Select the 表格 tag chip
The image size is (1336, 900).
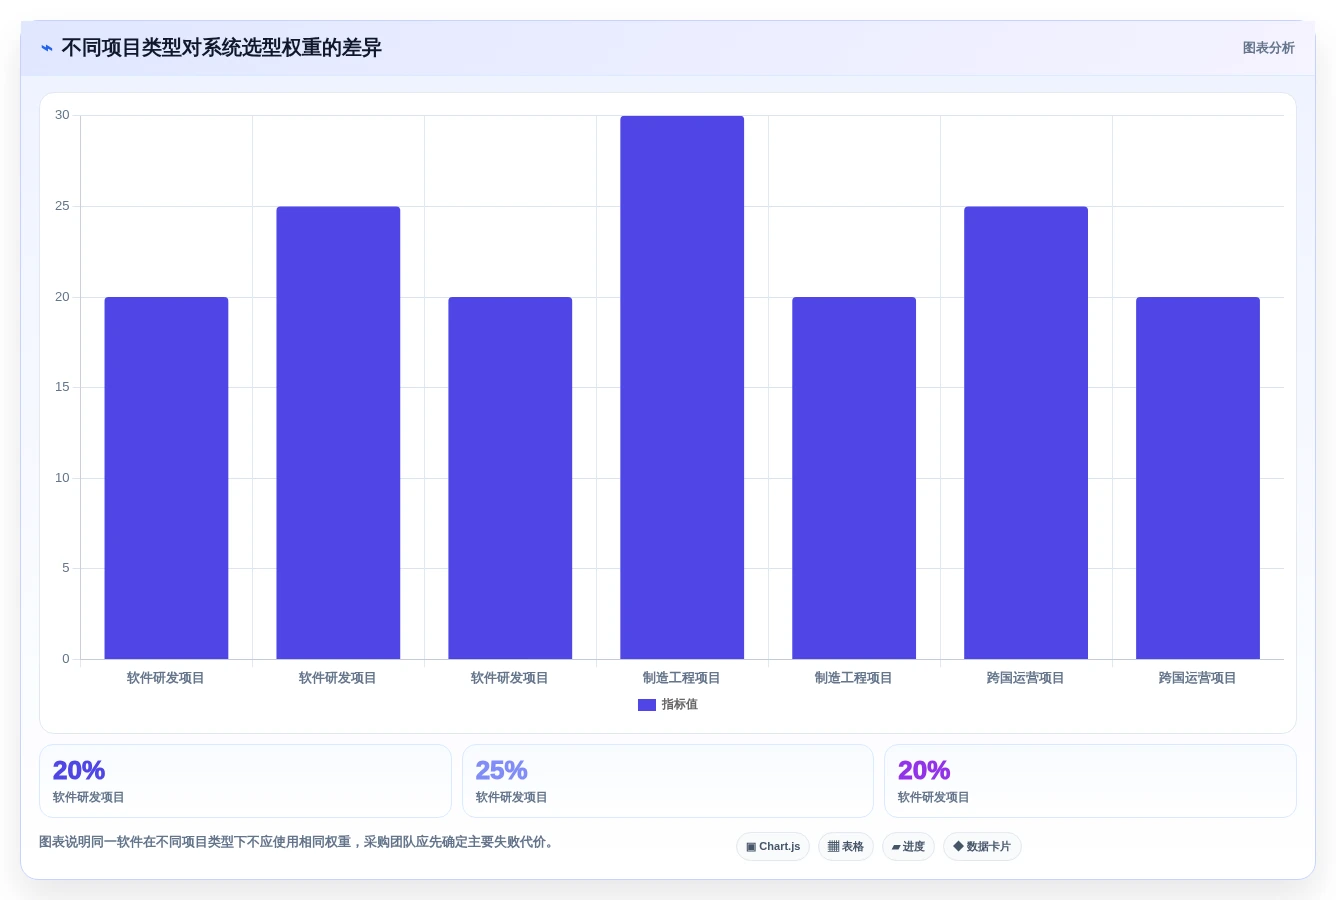846,847
